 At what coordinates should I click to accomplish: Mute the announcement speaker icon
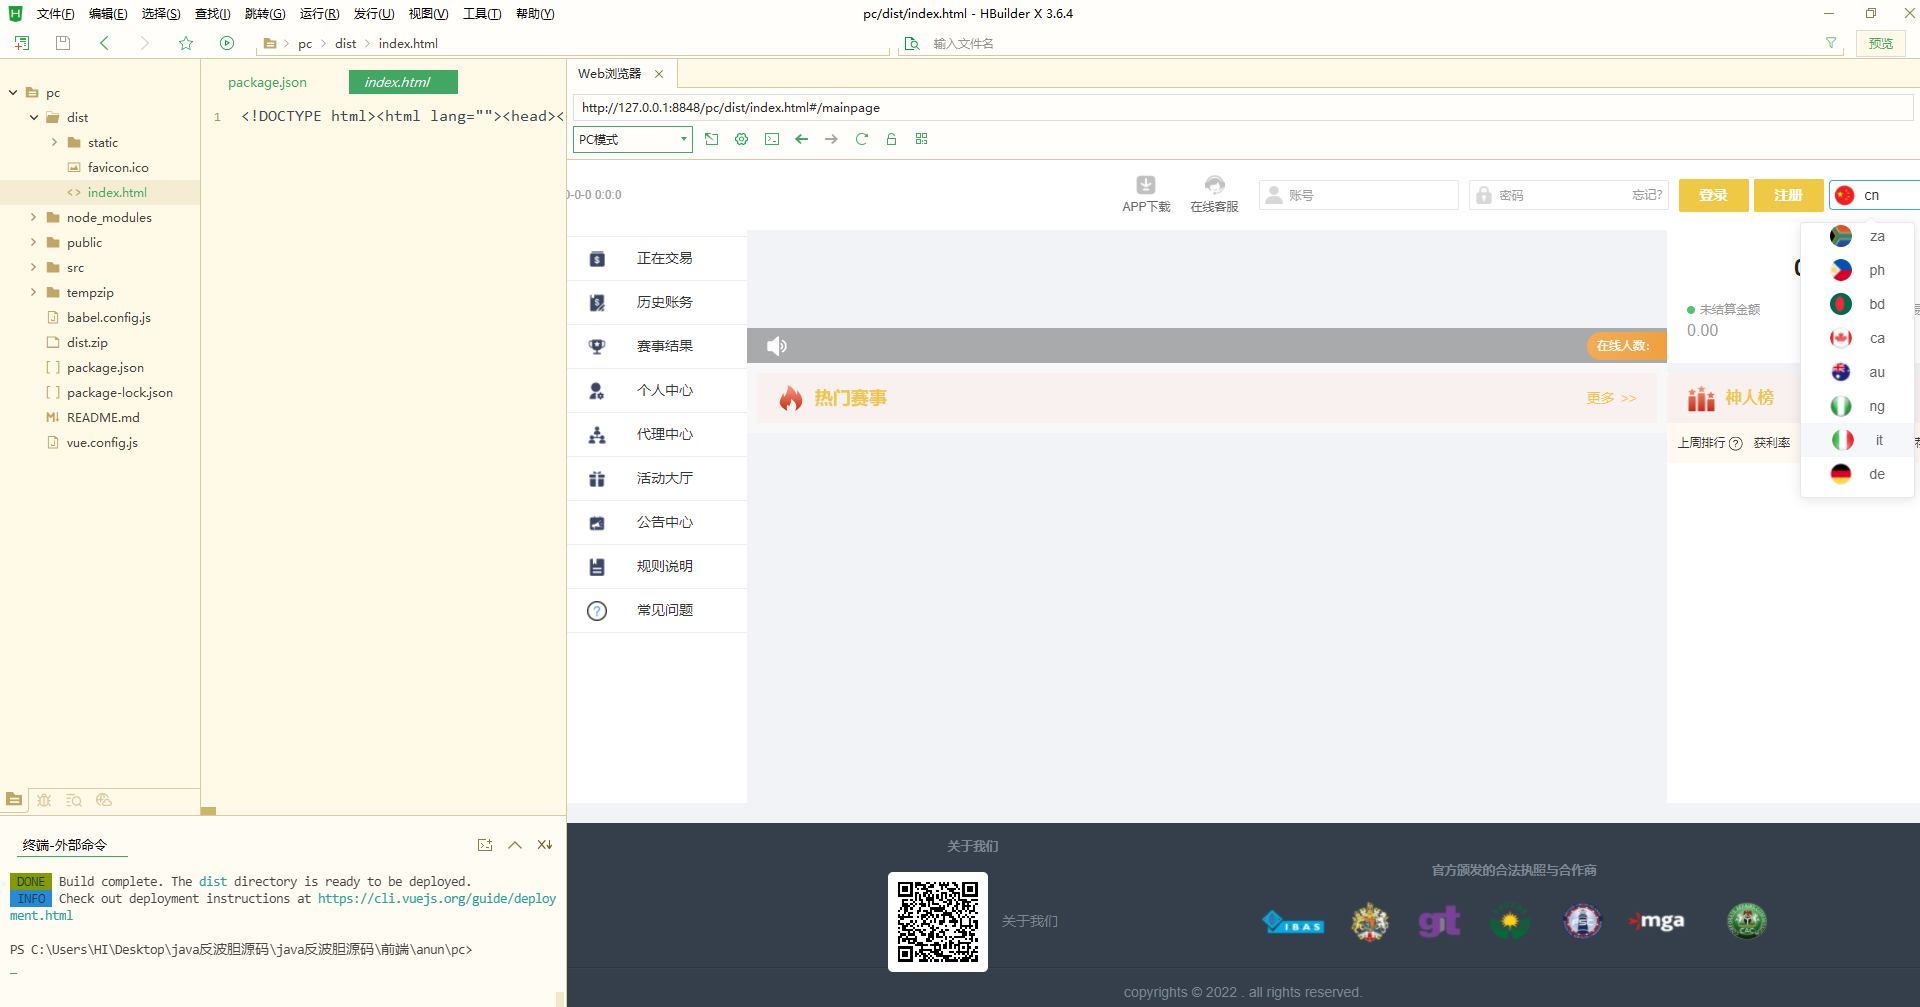pyautogui.click(x=777, y=346)
